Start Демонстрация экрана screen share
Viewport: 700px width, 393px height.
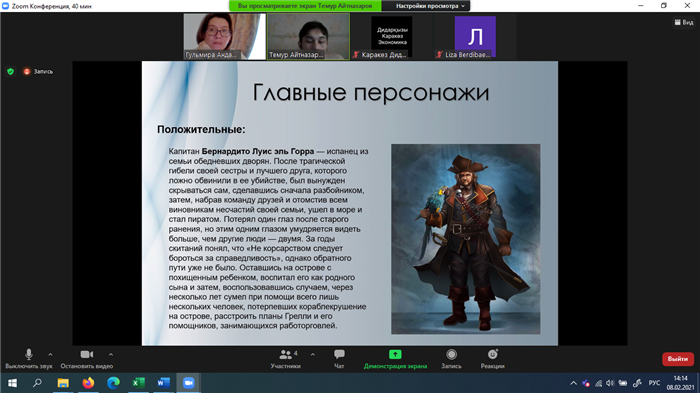[395, 359]
